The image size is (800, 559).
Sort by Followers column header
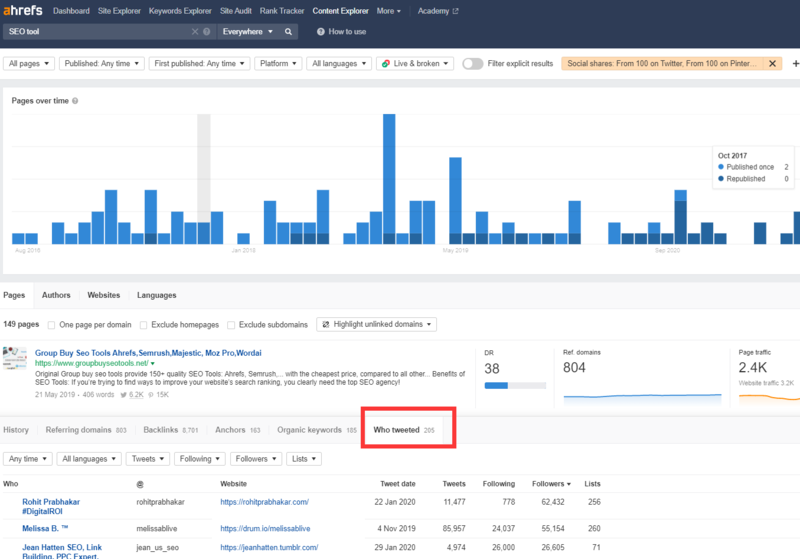tap(551, 484)
